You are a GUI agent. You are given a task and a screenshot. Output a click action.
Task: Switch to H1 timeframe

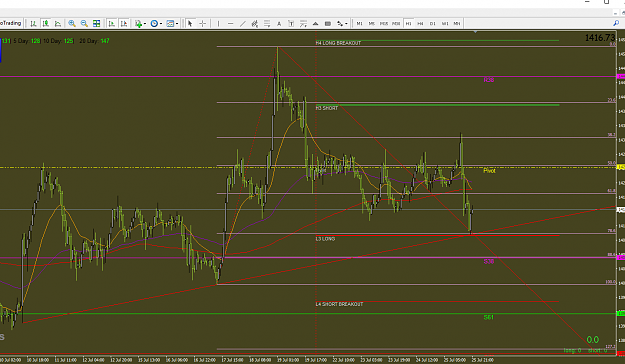click(408, 24)
